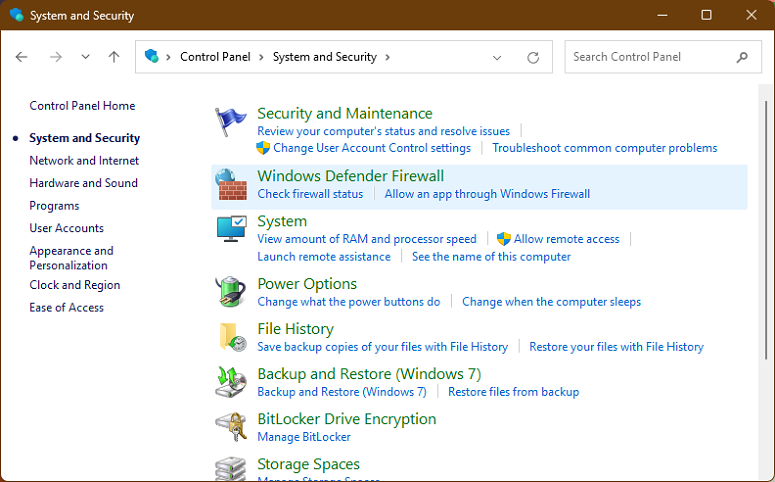This screenshot has height=482, width=775.
Task: Click Allow an app through Windows Firewall
Action: click(487, 194)
